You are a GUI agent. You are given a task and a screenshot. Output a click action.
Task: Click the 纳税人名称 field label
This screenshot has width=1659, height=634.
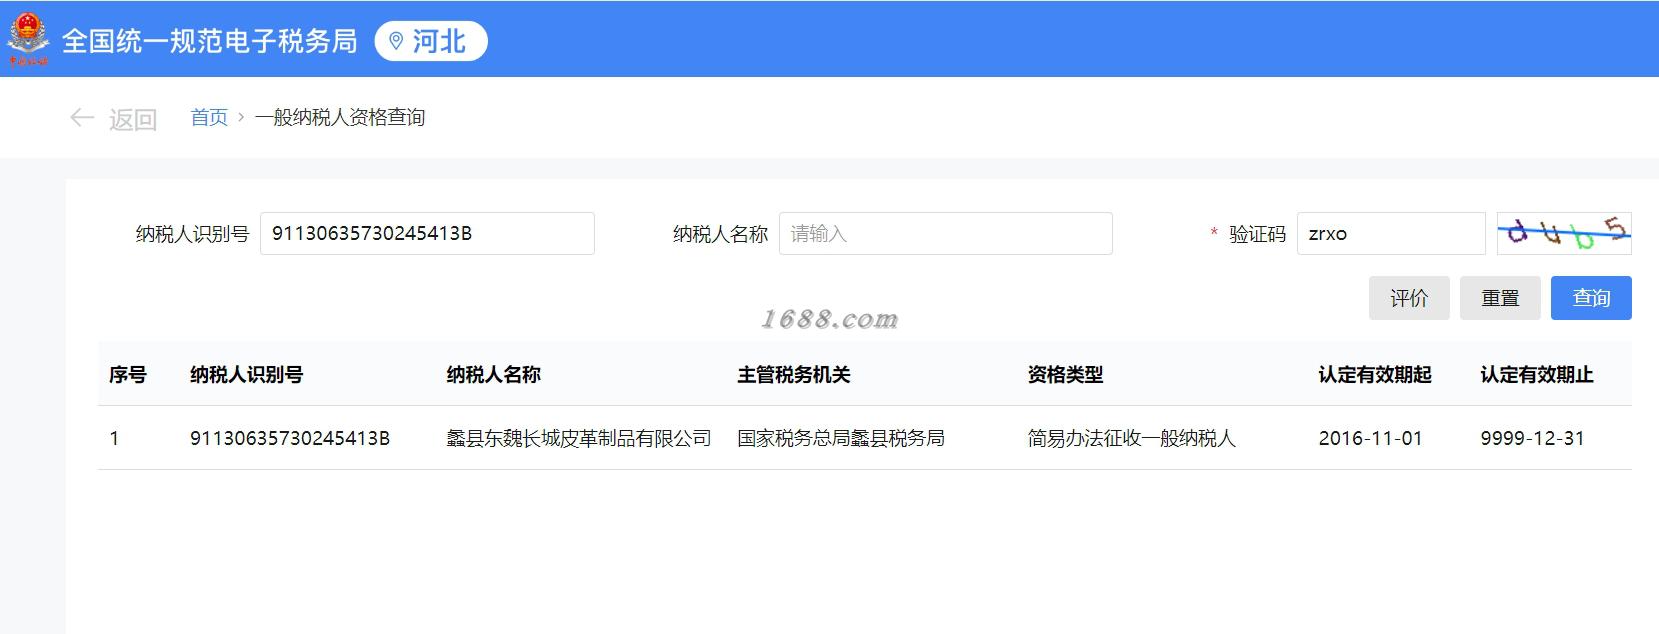coord(720,234)
